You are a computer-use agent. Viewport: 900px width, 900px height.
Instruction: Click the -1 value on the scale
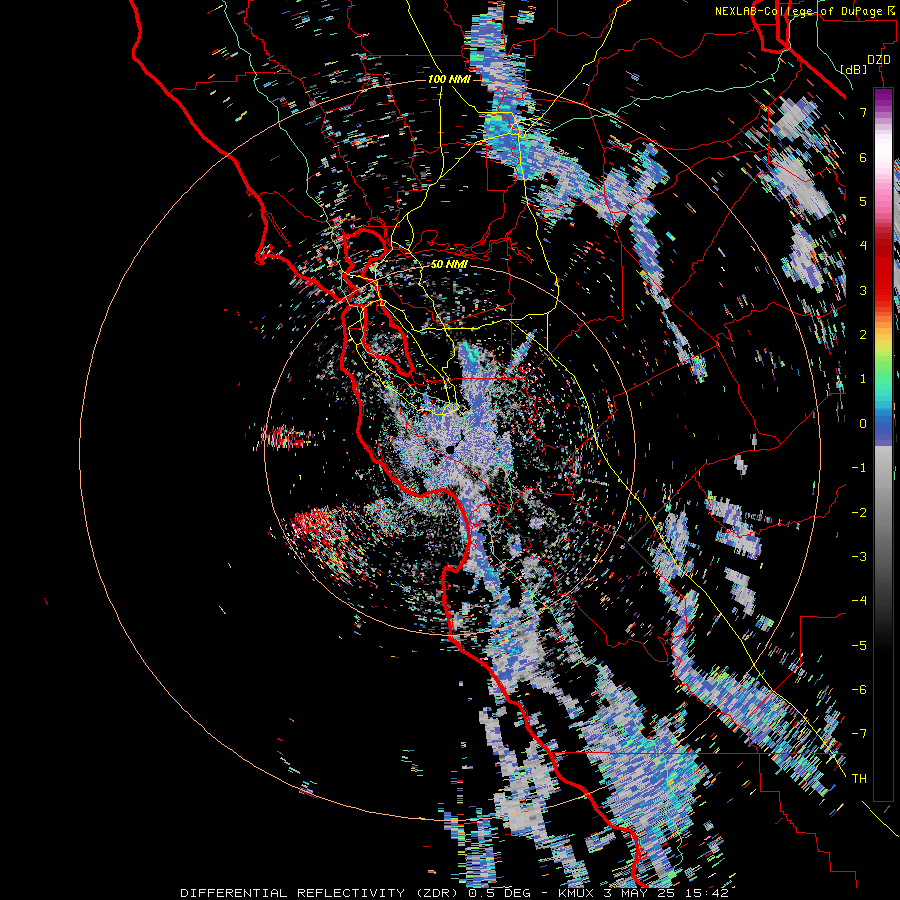(x=859, y=468)
